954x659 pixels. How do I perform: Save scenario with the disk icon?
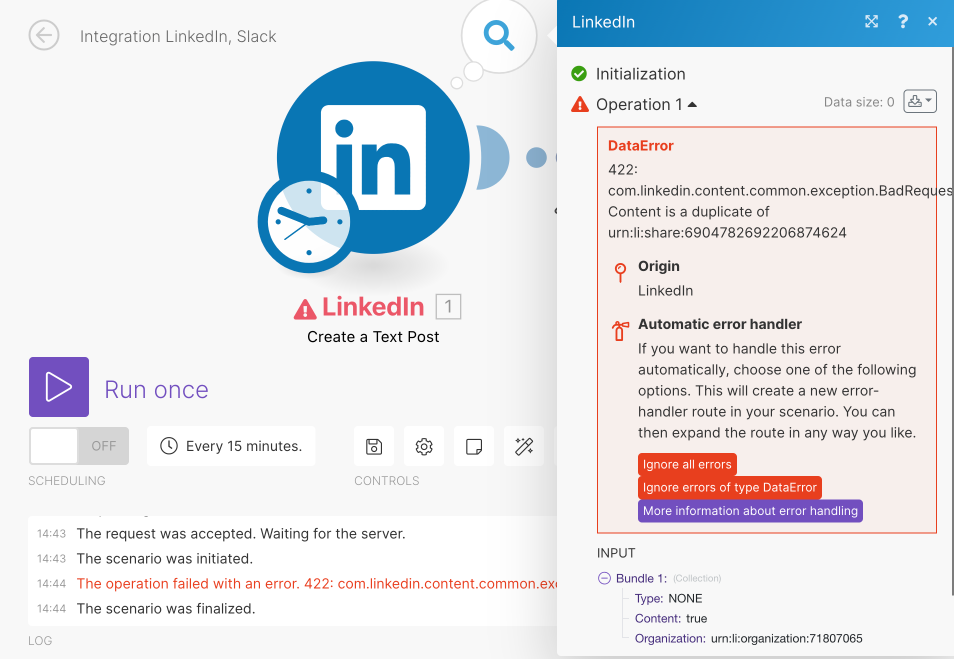374,447
